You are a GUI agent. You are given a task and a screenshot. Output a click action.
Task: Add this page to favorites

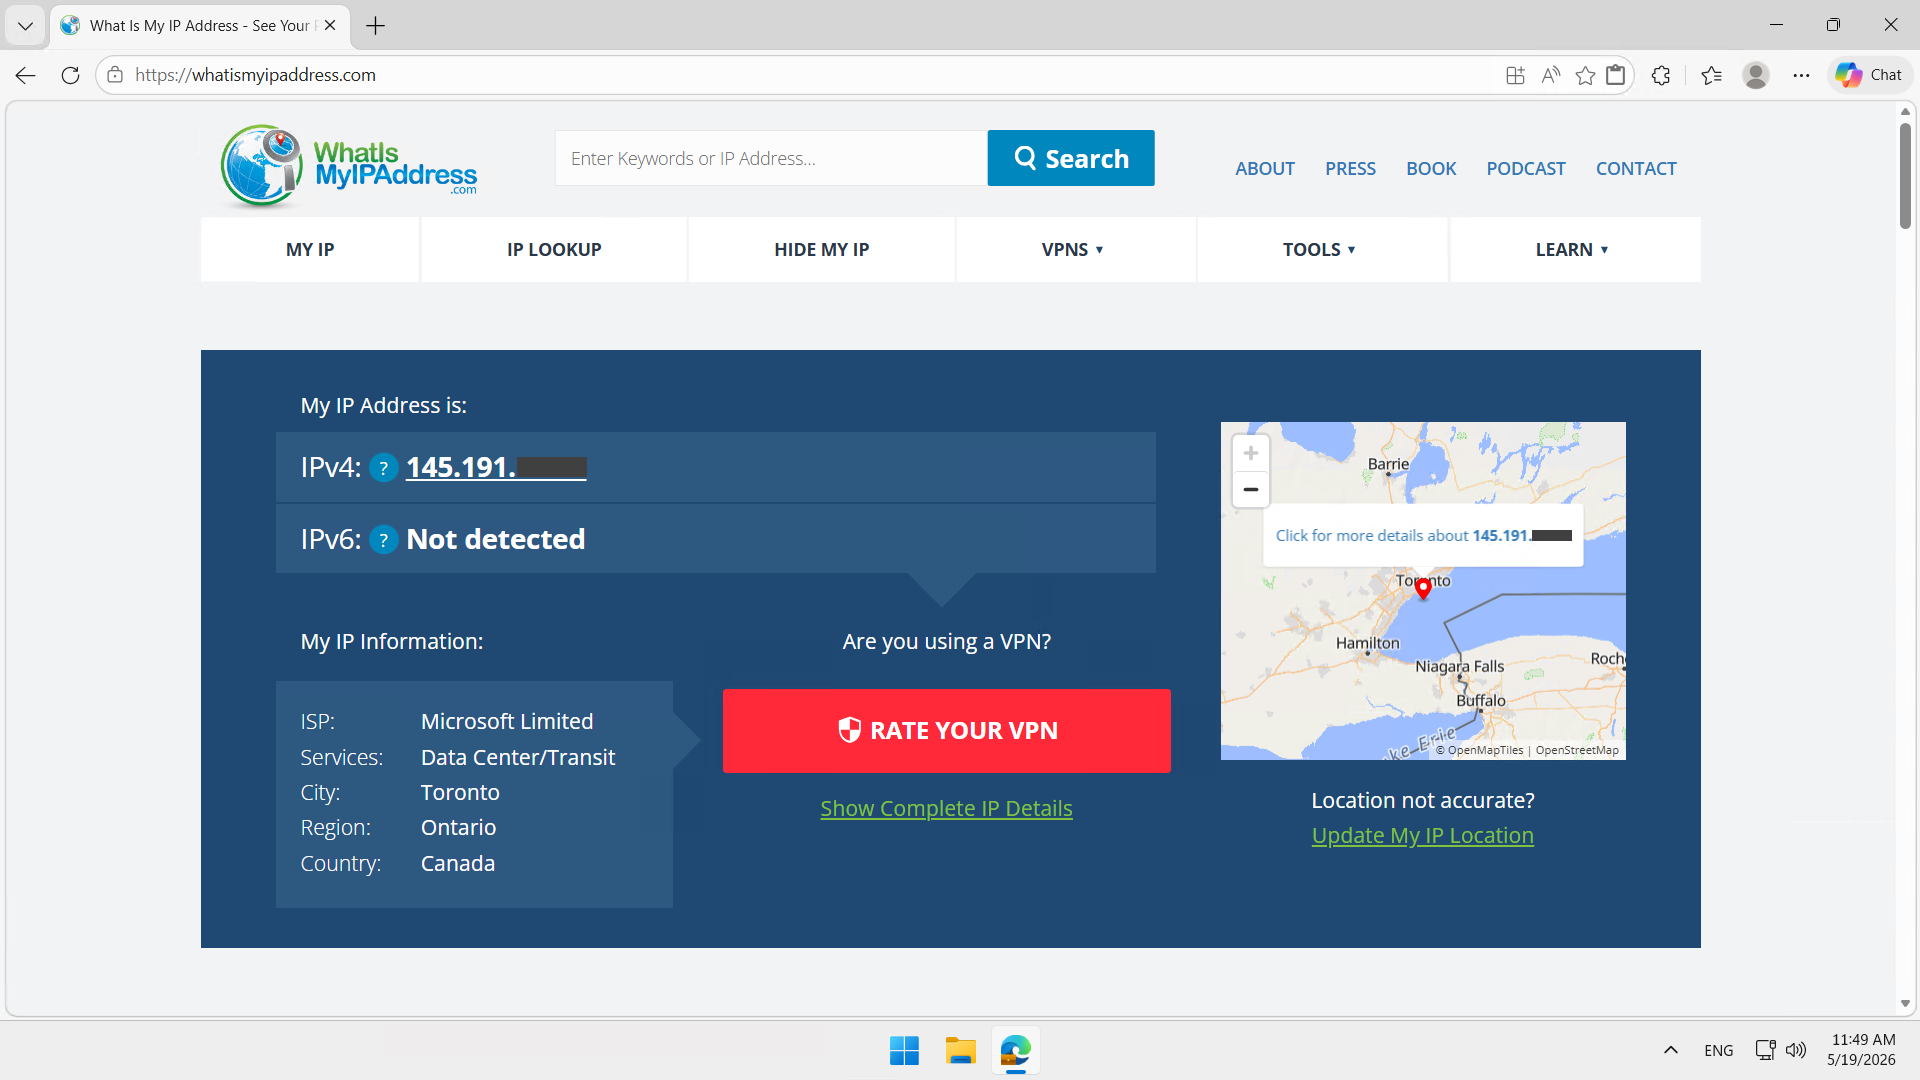point(1585,75)
